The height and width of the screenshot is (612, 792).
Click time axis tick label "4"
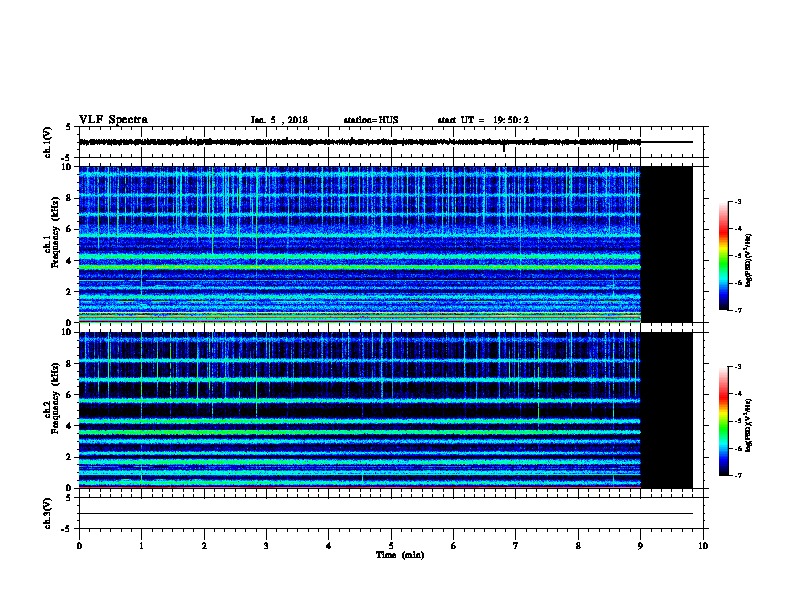(329, 545)
